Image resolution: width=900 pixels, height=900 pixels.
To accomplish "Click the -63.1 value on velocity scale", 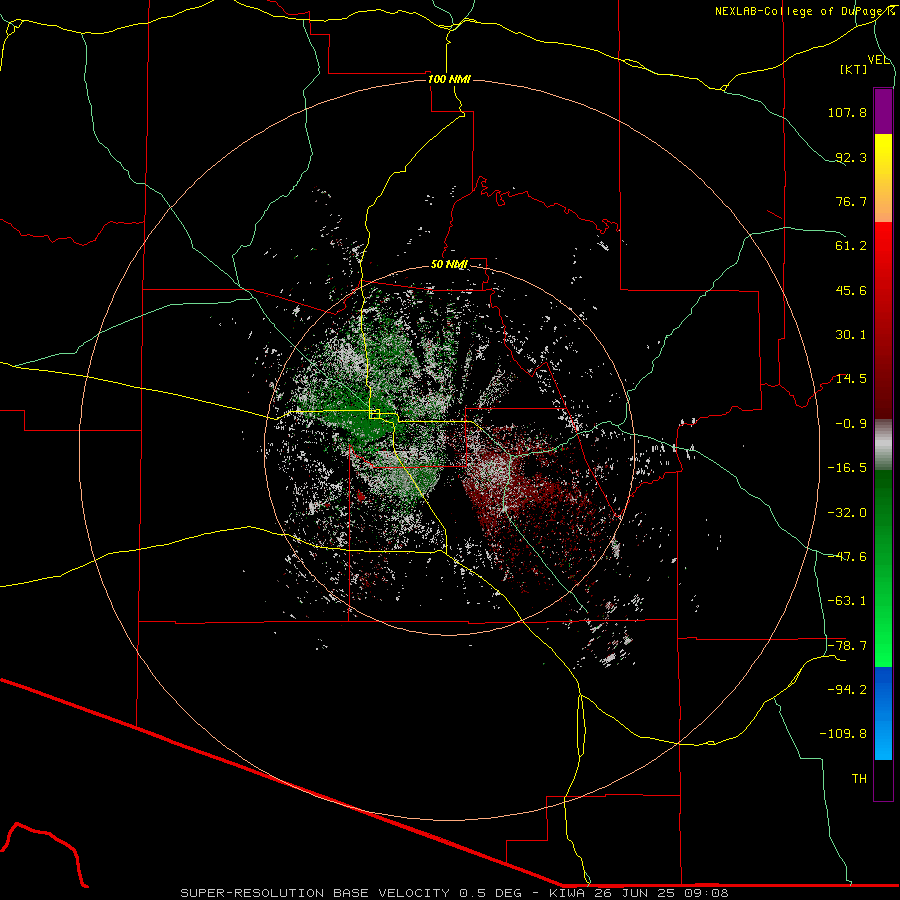I will click(x=847, y=601).
